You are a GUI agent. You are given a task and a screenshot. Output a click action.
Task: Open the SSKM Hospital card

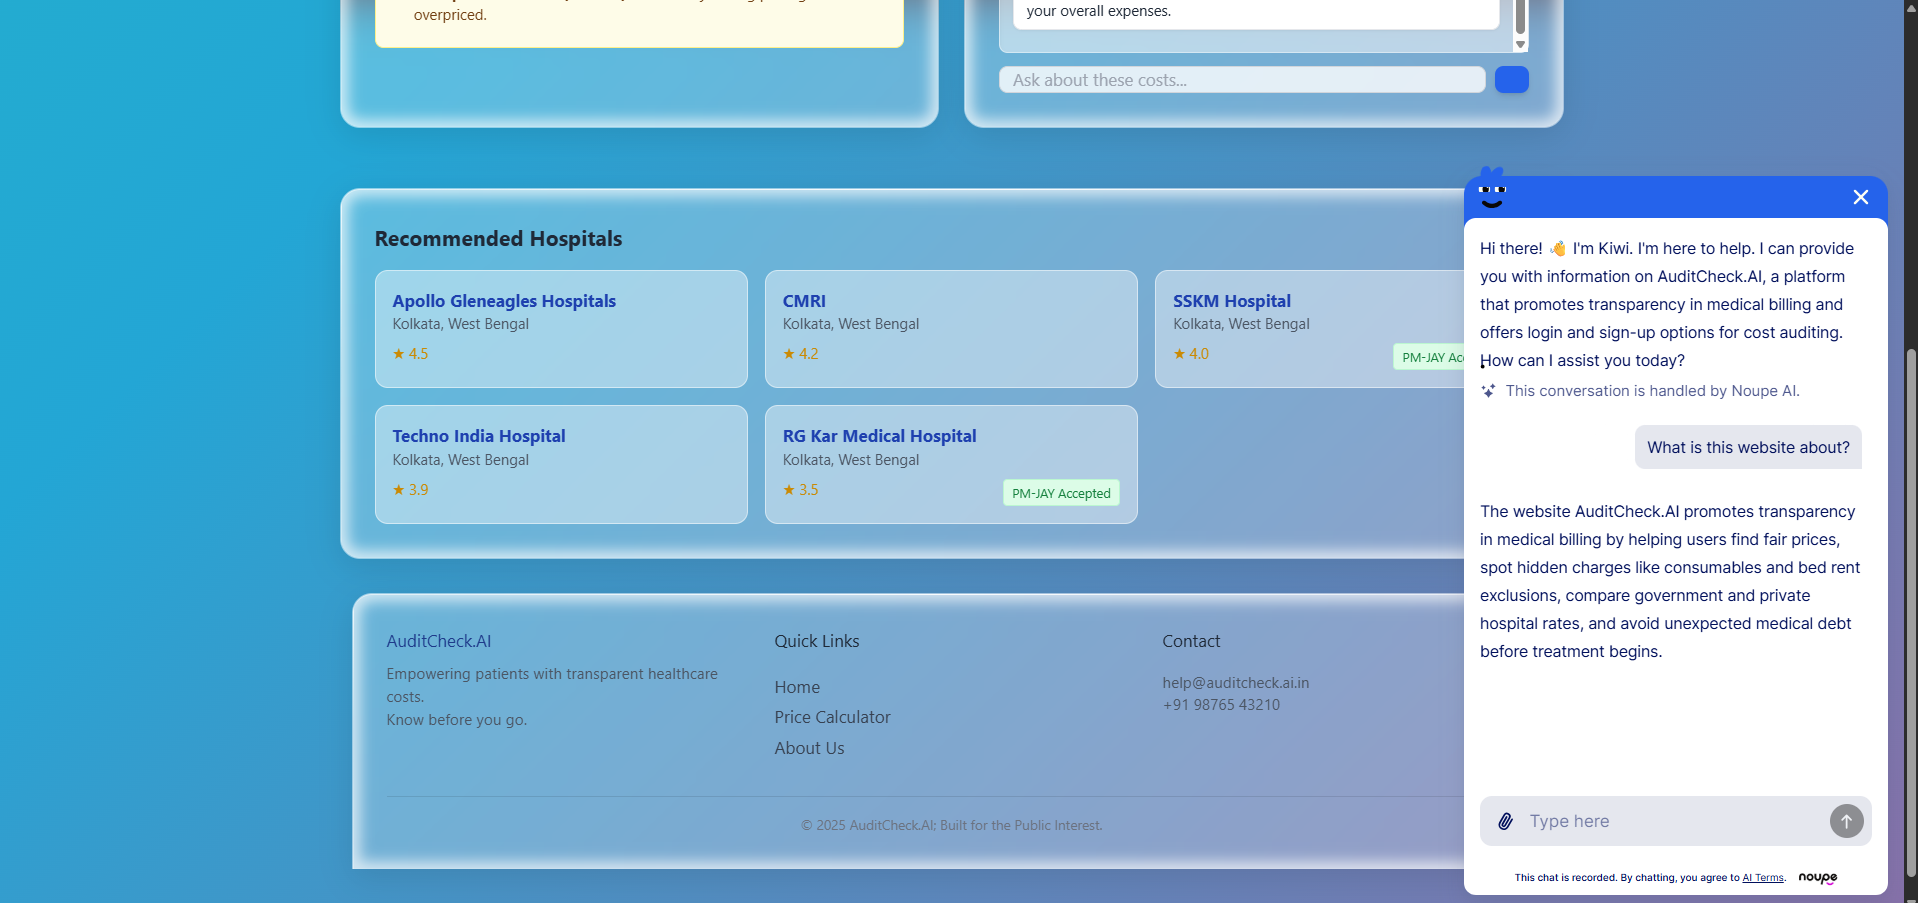click(x=1310, y=329)
